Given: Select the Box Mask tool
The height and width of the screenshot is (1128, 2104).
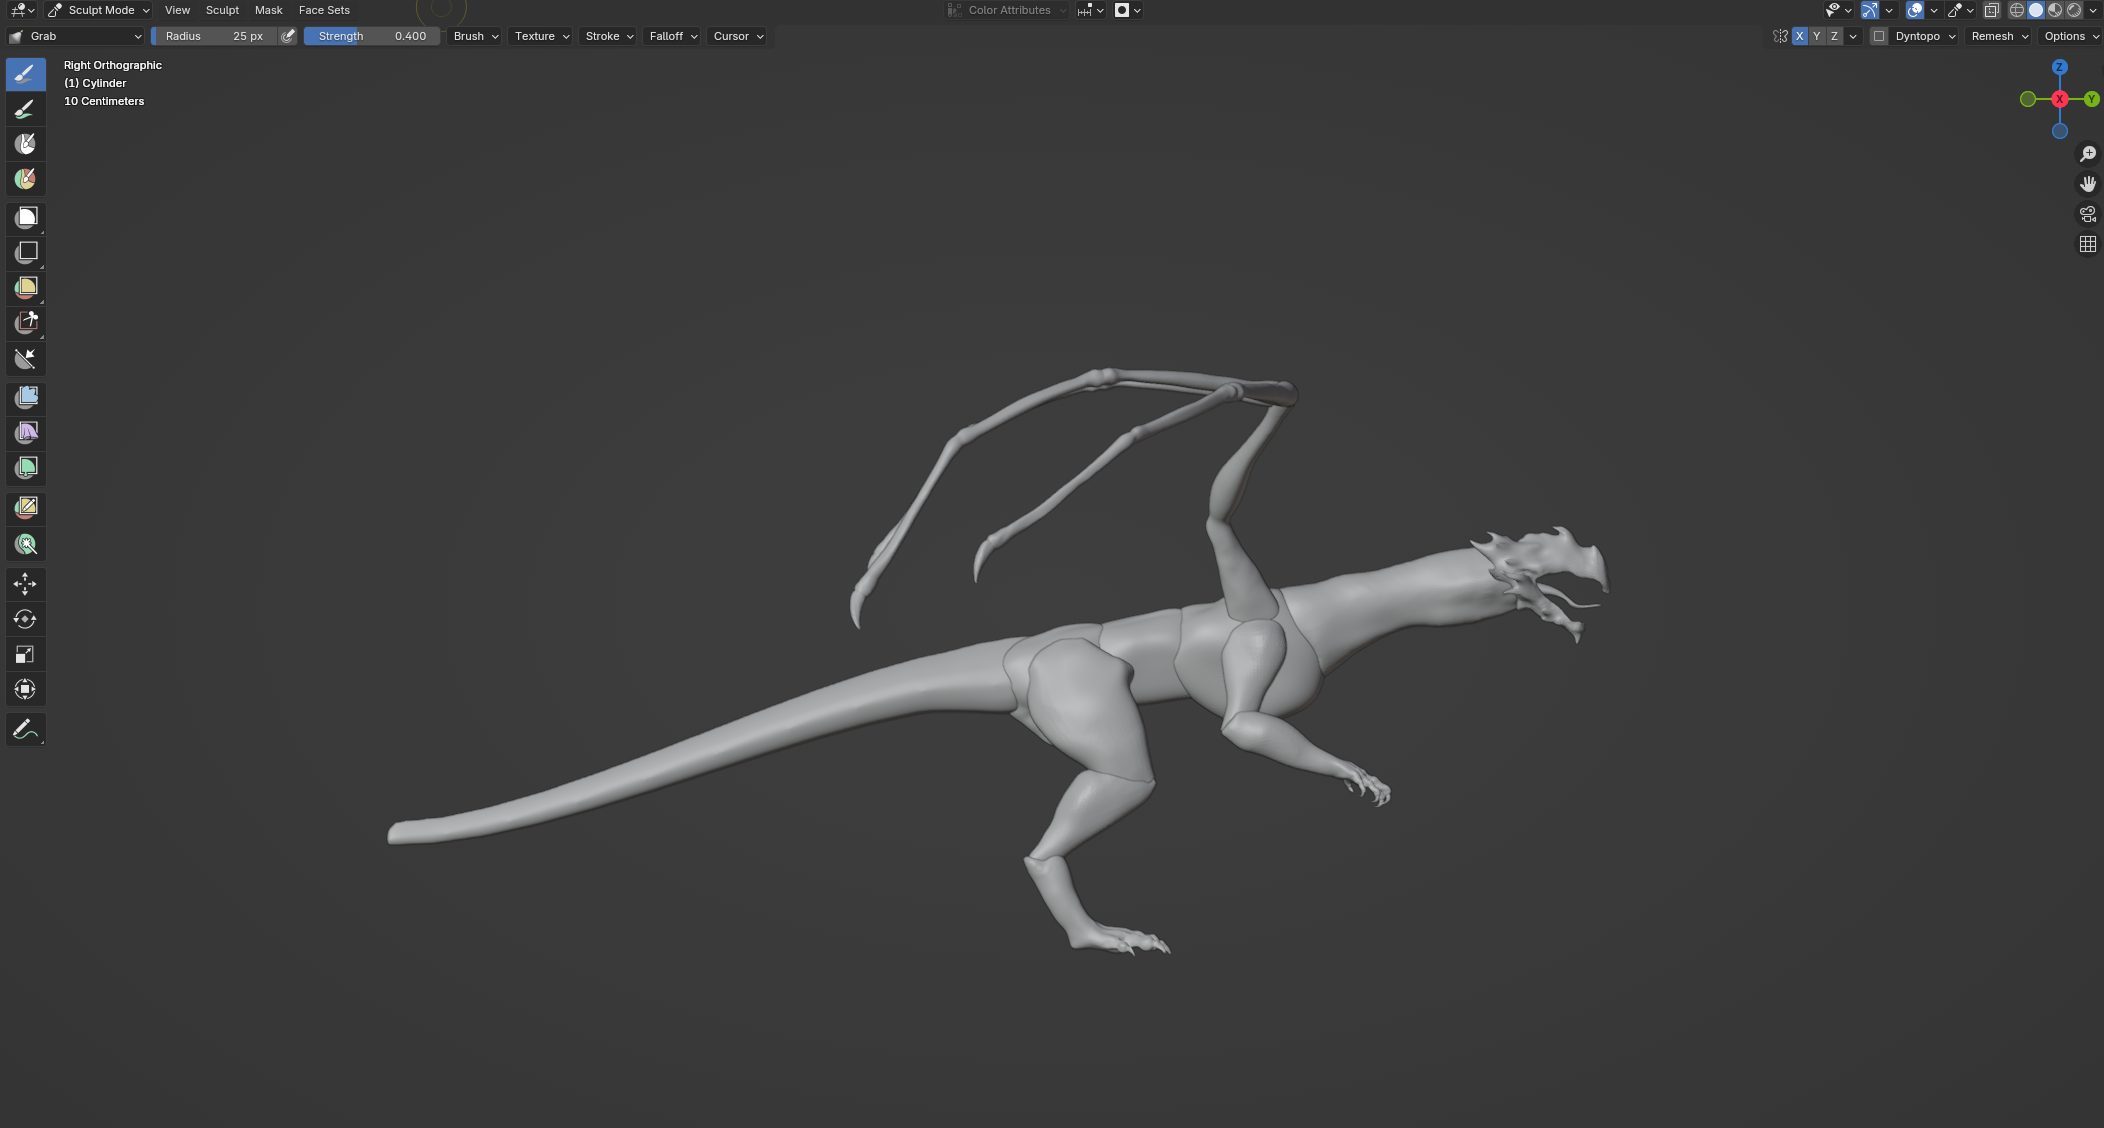Looking at the screenshot, I should pyautogui.click(x=26, y=218).
